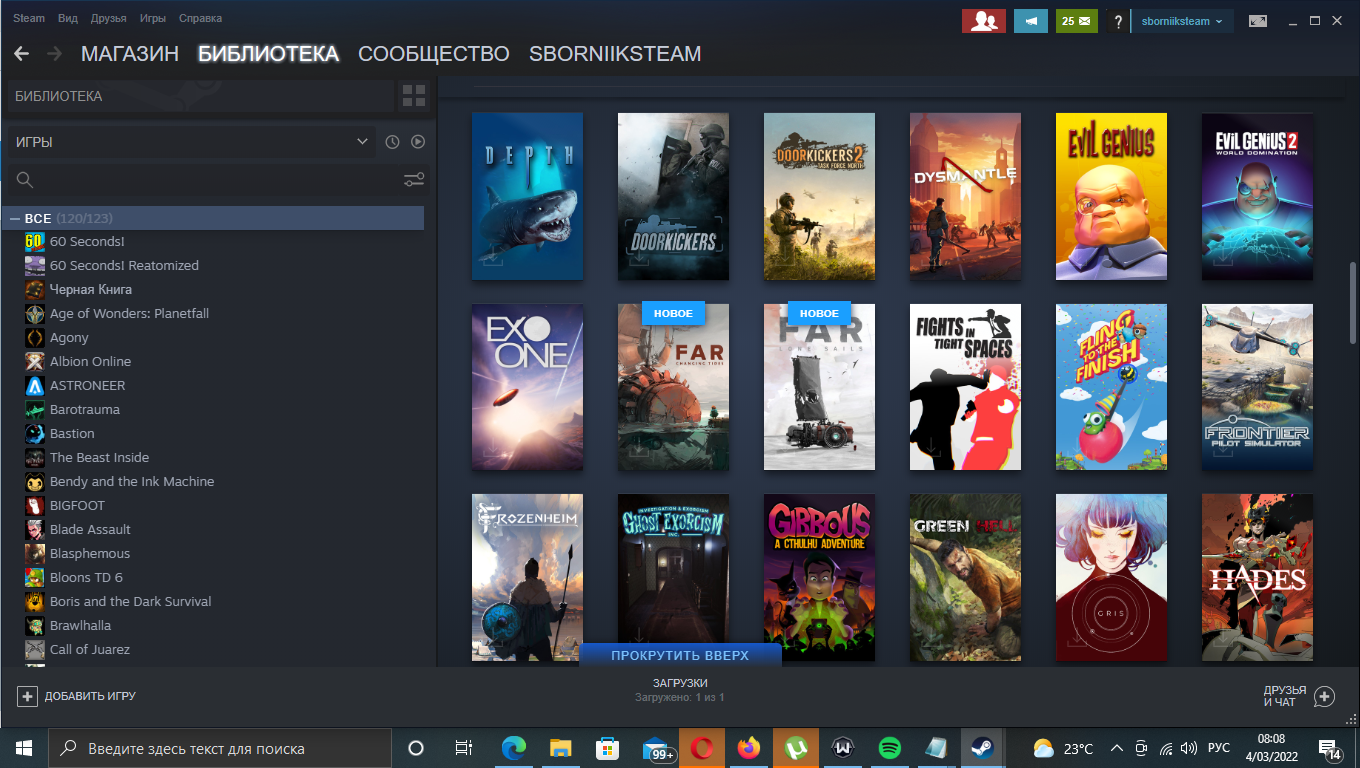Viewport: 1360px width, 768px height.
Task: Go to the СООБЩЕСТВО tab
Action: tap(434, 54)
